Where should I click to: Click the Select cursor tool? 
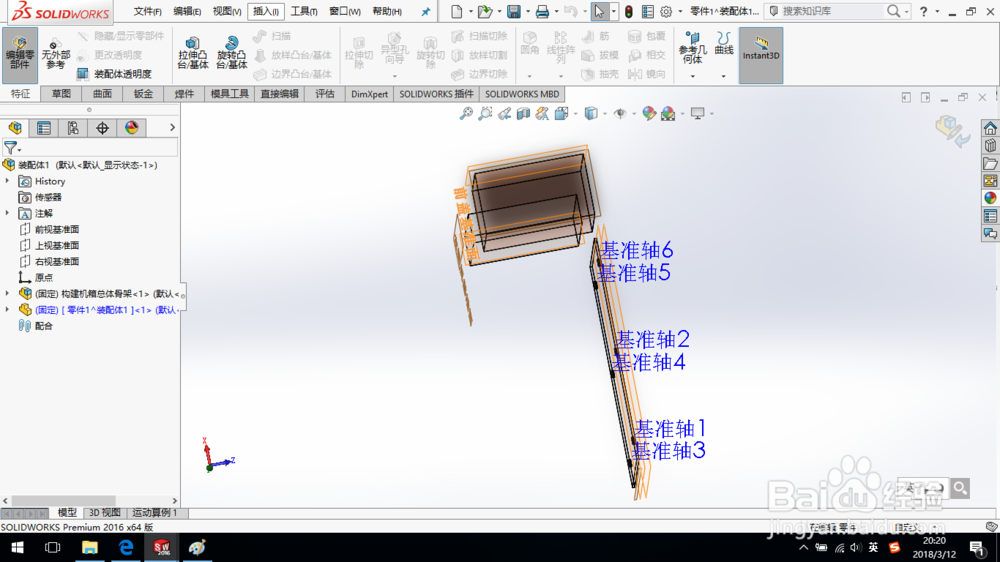click(x=599, y=11)
